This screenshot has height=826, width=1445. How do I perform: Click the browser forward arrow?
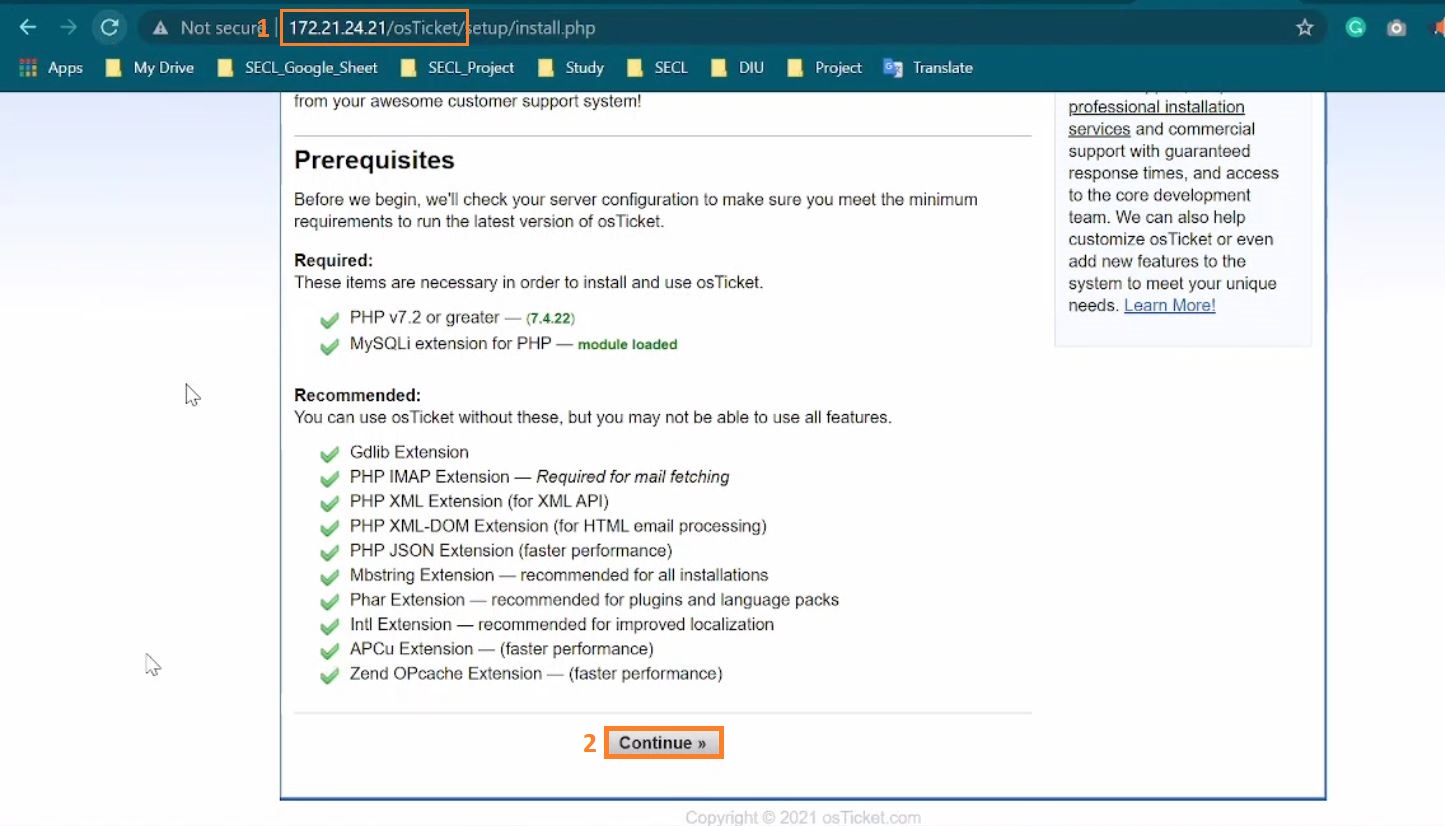click(x=68, y=28)
